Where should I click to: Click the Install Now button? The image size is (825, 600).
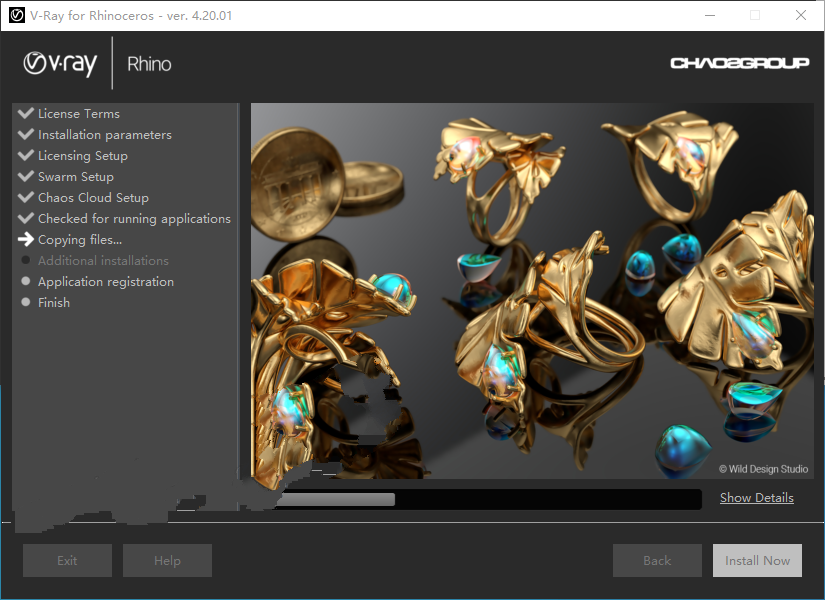[x=757, y=561]
